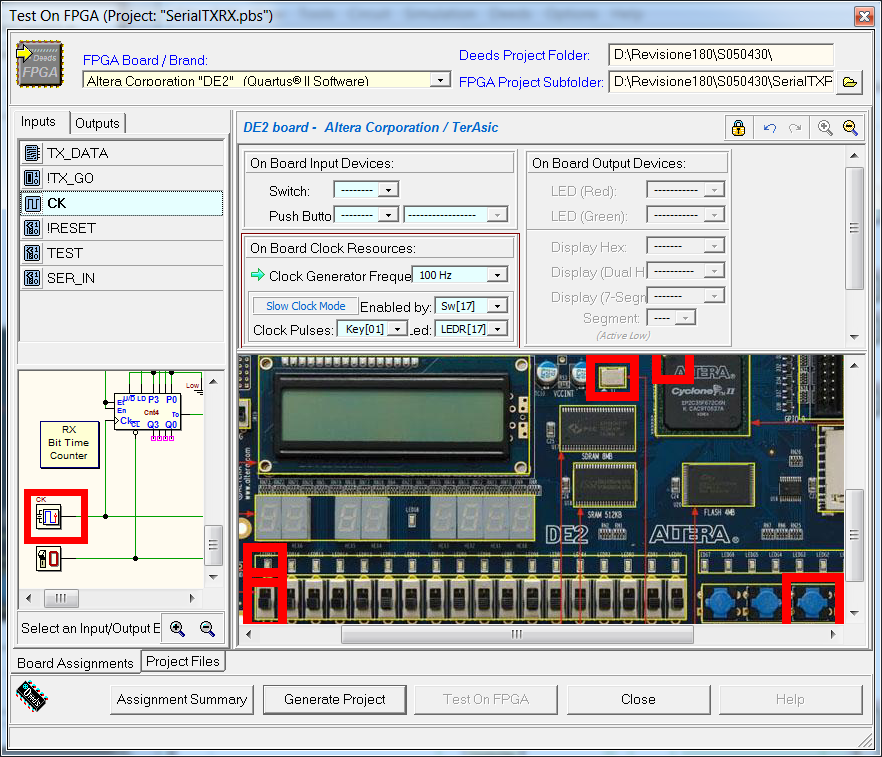Image resolution: width=882 pixels, height=757 pixels.
Task: Zoom in on the DE2 board image
Action: pyautogui.click(x=825, y=128)
